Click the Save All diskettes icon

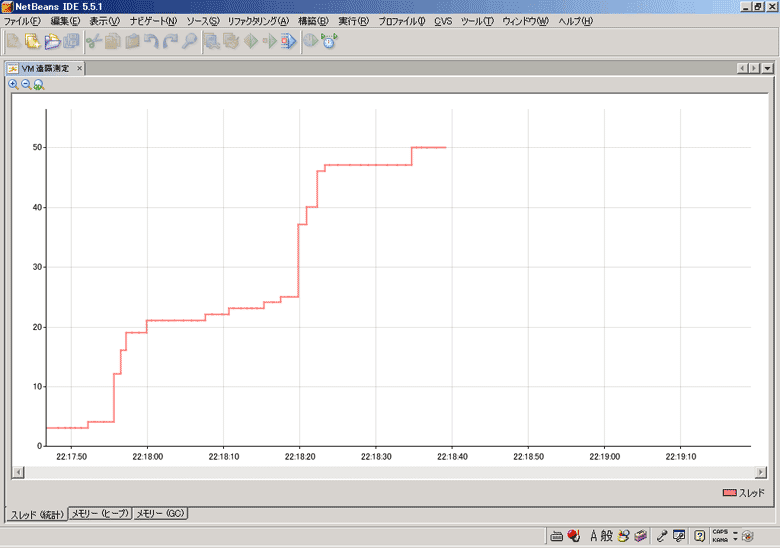click(72, 41)
